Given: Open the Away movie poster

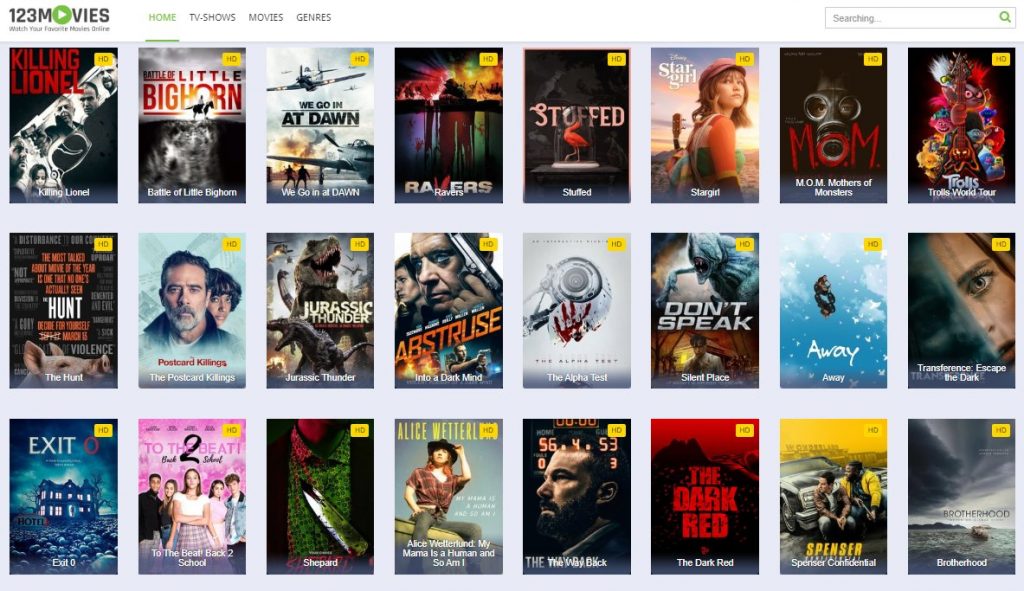Looking at the screenshot, I should click(833, 311).
